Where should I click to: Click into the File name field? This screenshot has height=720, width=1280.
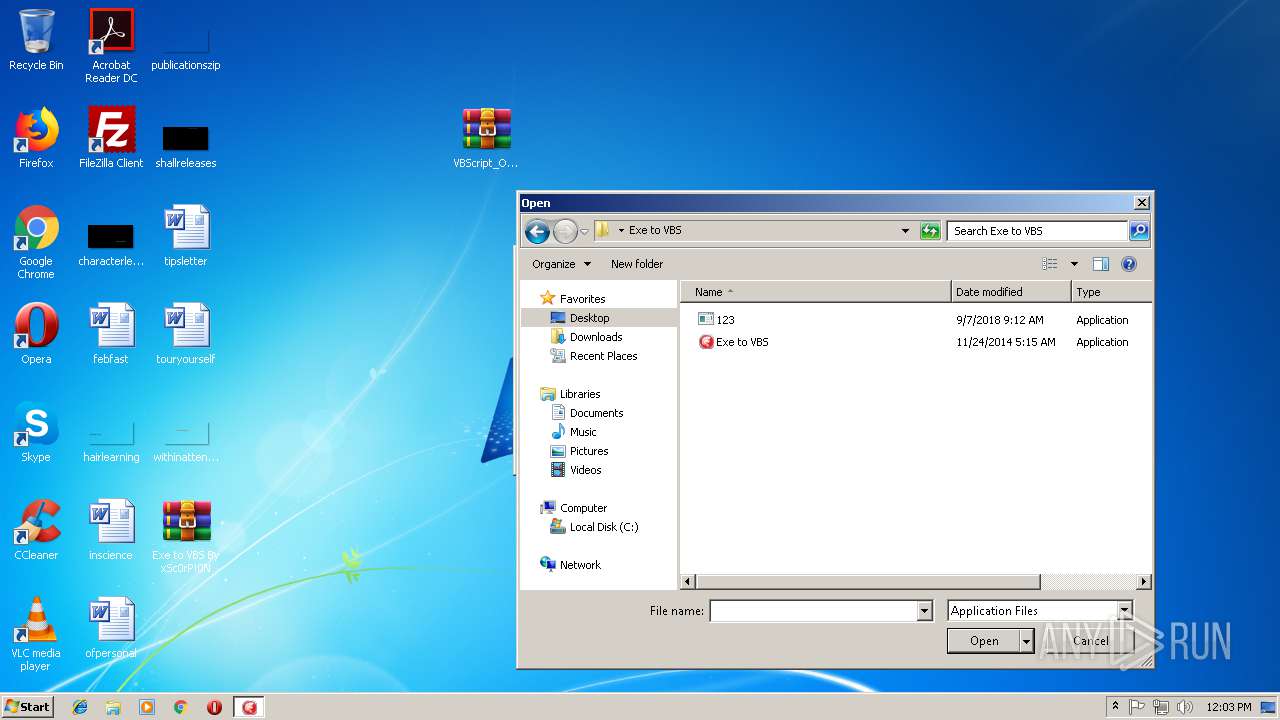(x=813, y=611)
